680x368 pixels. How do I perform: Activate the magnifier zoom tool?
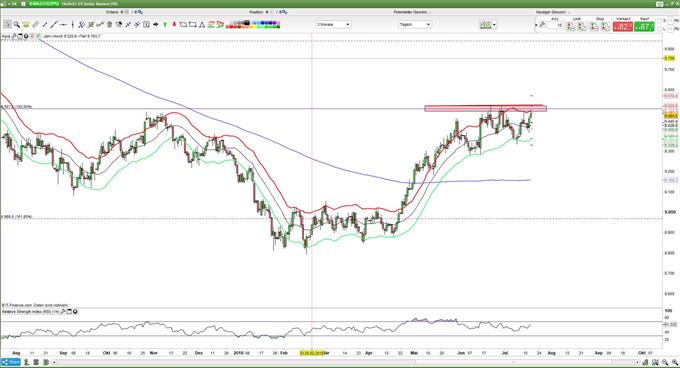pos(17,25)
